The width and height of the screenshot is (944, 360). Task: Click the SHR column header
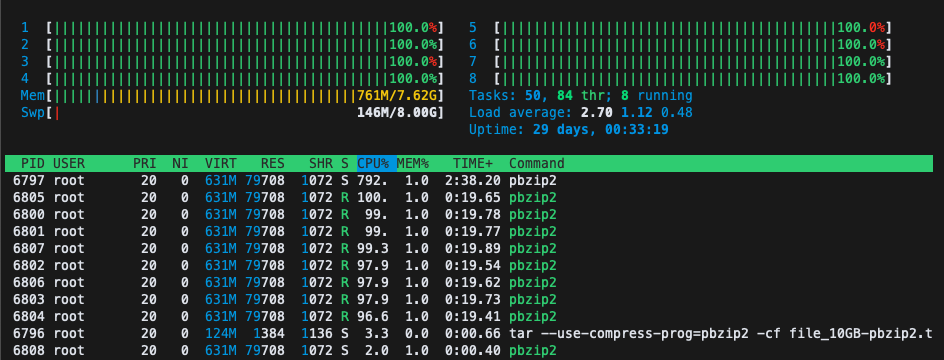click(321, 163)
